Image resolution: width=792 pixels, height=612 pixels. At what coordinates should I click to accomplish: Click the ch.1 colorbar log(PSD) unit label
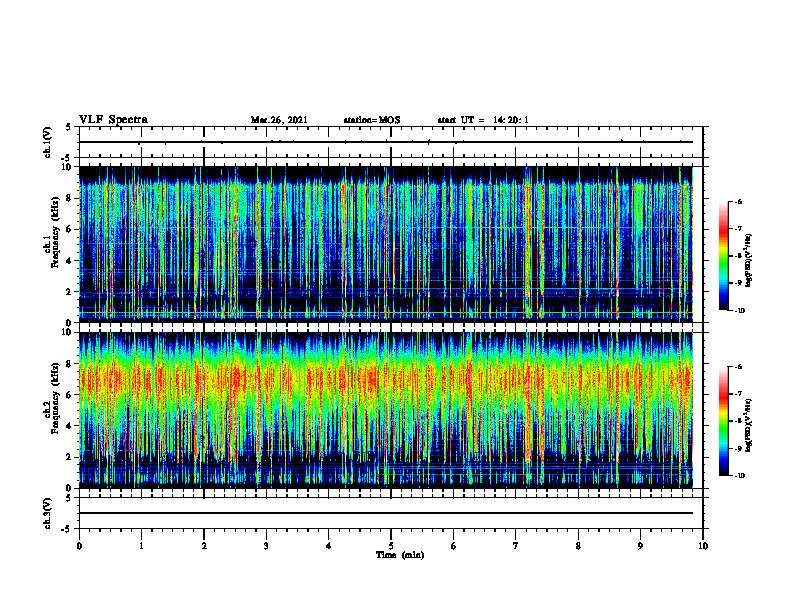[x=749, y=261]
